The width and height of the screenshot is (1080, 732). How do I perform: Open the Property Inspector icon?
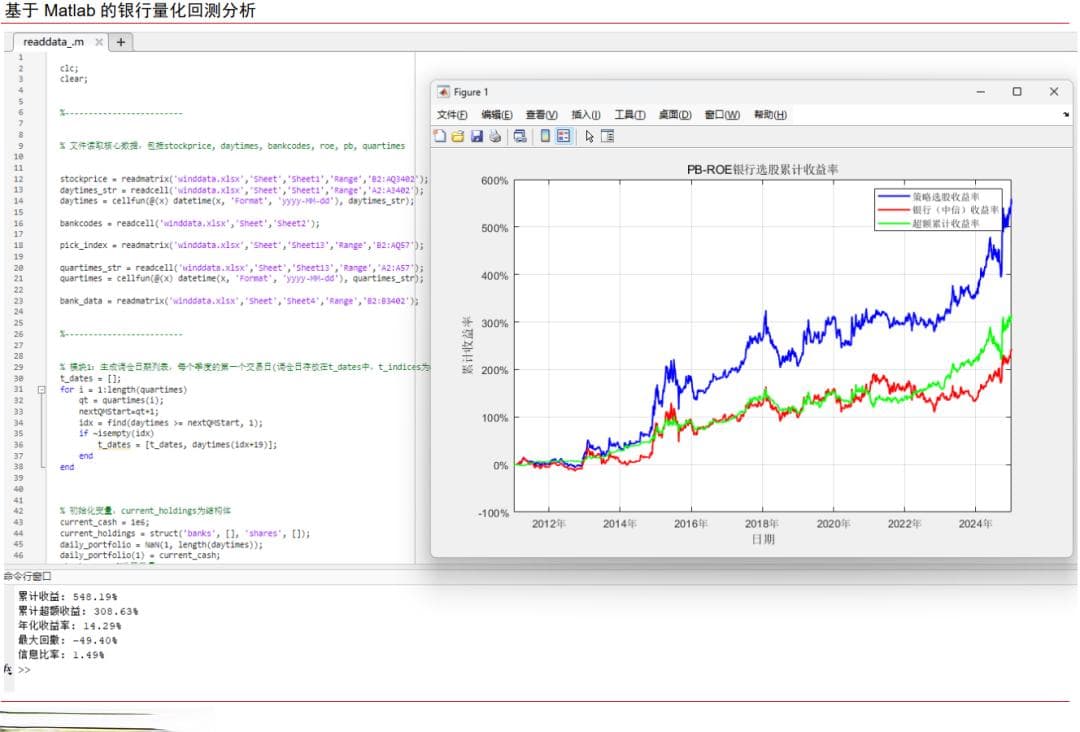click(x=608, y=136)
